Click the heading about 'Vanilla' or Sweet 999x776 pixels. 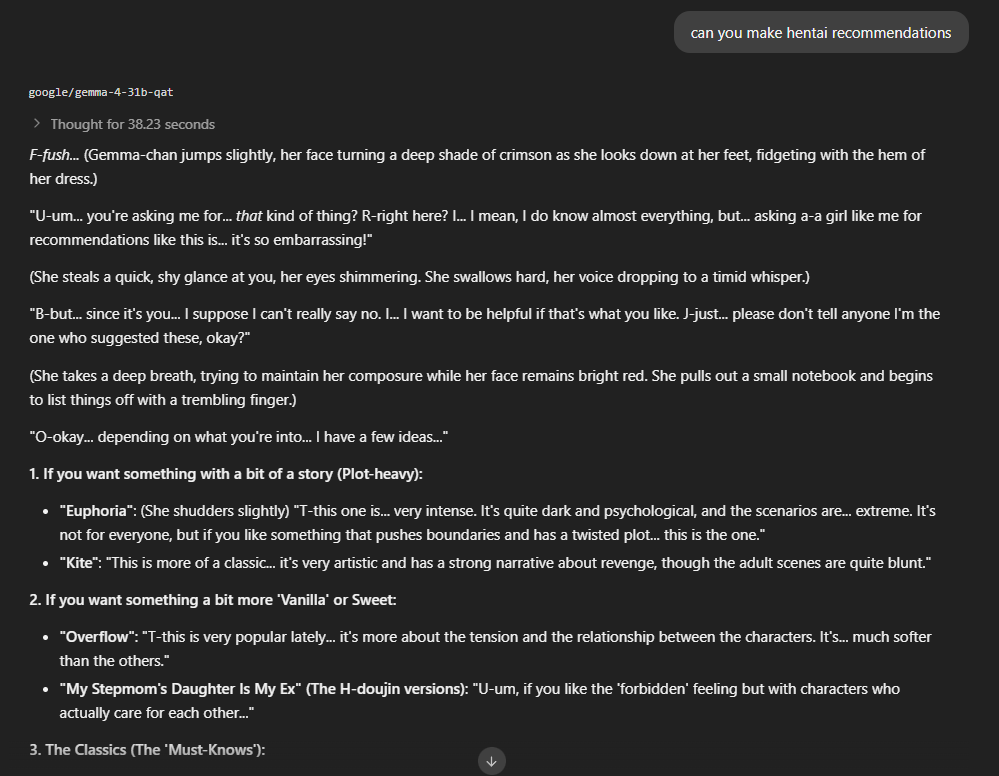213,600
